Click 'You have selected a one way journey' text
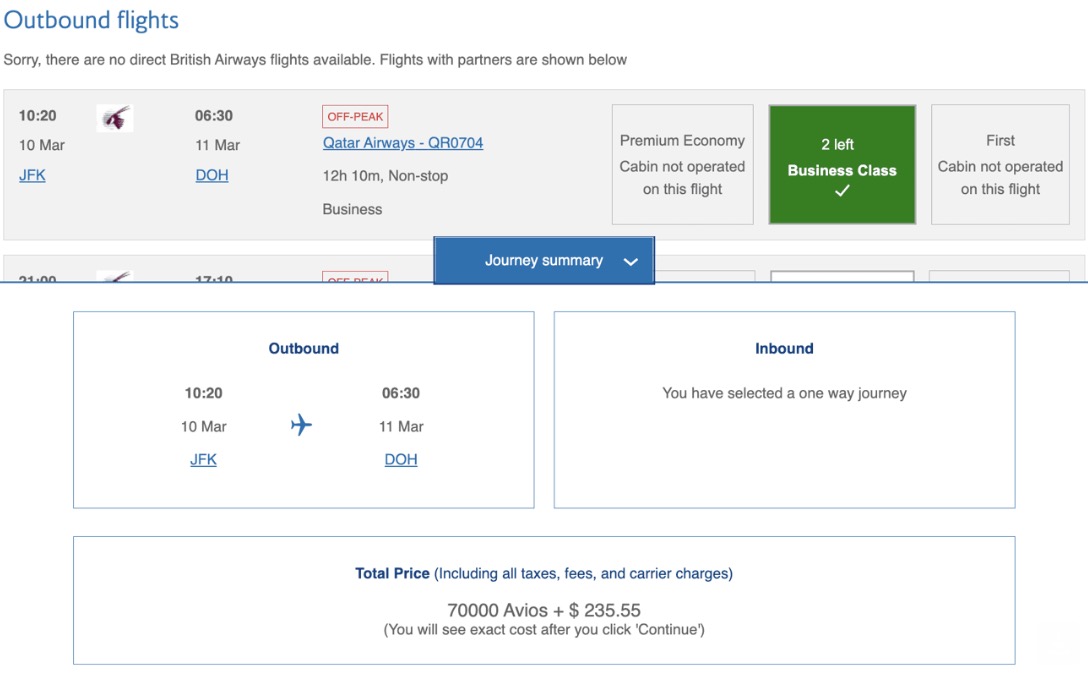This screenshot has height=674, width=1088. 784,394
